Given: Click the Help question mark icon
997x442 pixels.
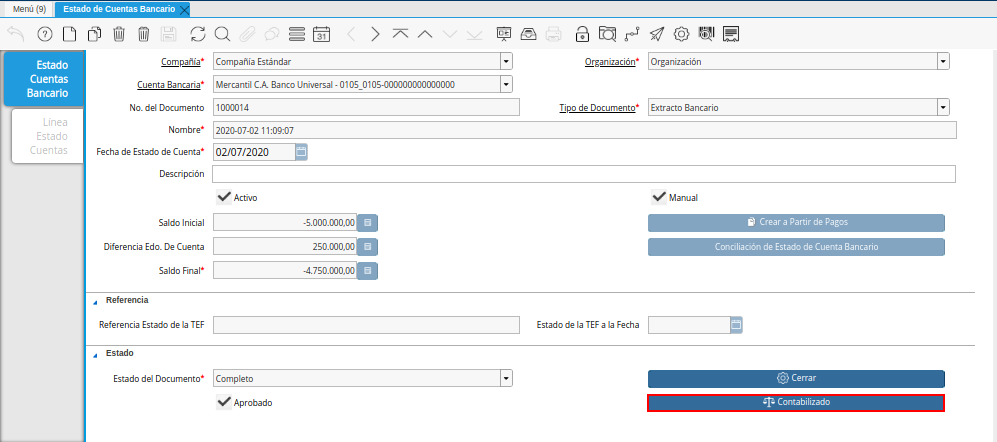Looking at the screenshot, I should (44, 34).
